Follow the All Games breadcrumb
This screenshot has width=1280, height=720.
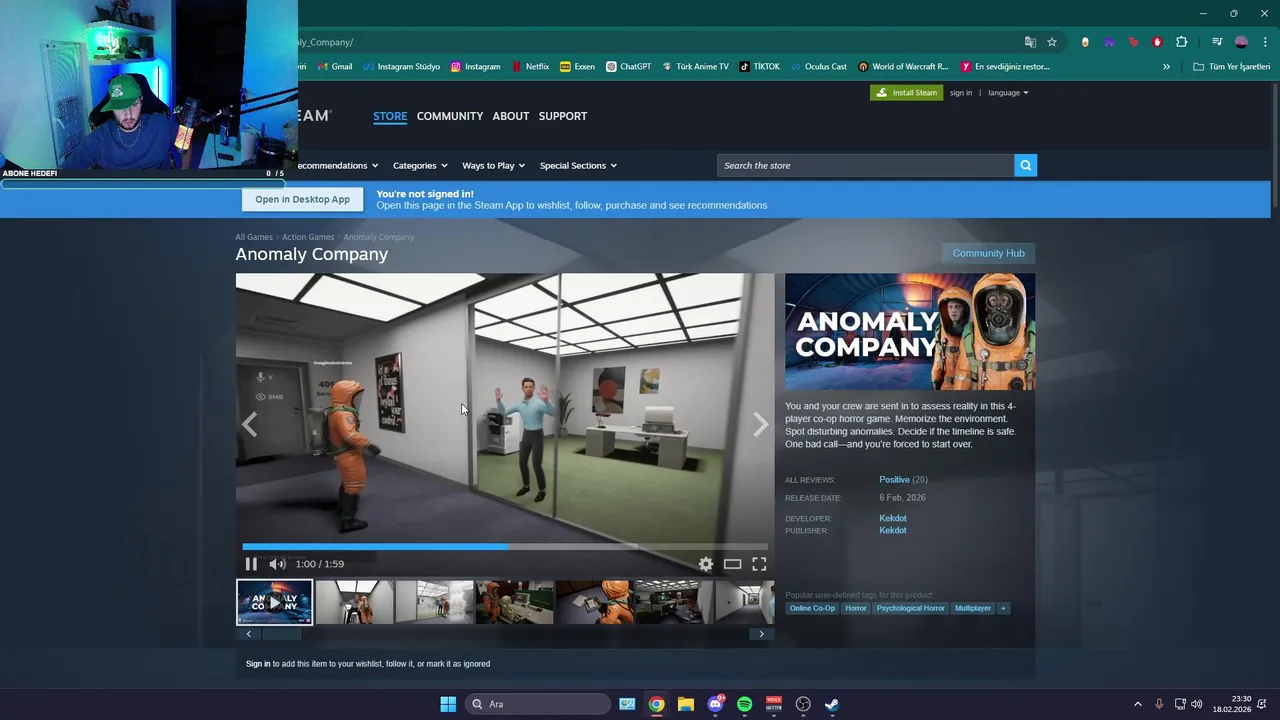click(x=254, y=237)
